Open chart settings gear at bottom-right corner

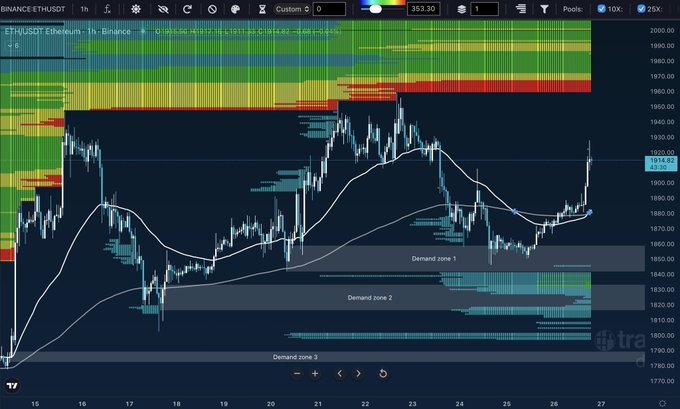(x=662, y=403)
